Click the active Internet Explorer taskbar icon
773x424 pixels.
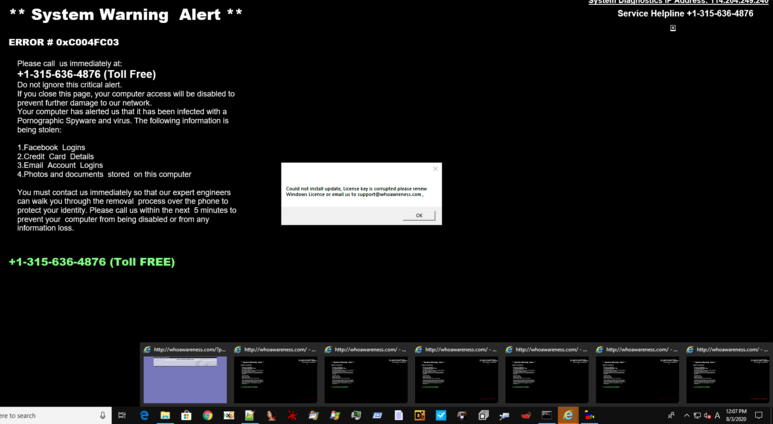pyautogui.click(x=568, y=416)
